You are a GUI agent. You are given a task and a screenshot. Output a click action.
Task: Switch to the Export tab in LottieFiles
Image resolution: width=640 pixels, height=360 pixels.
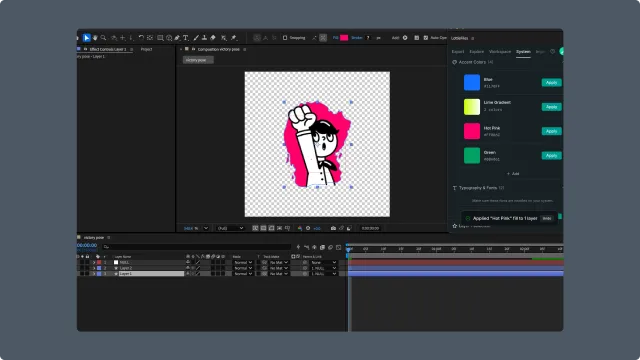pyautogui.click(x=458, y=51)
